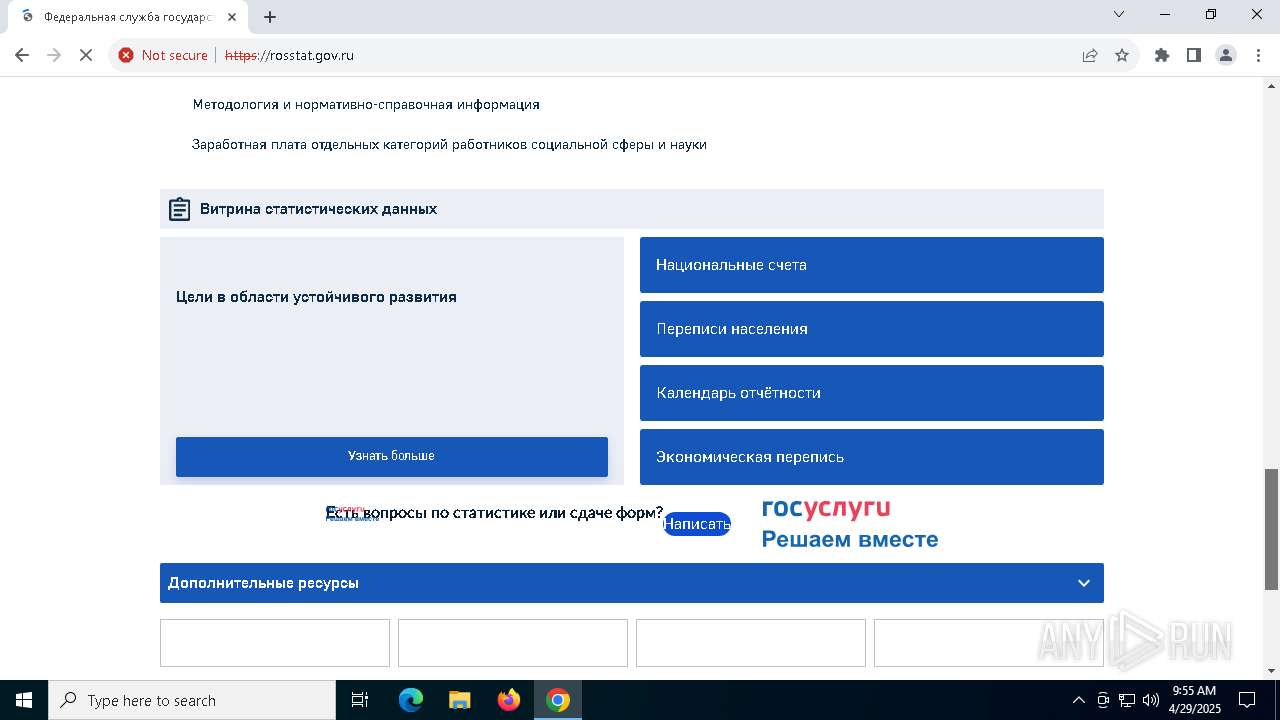Click Есть вопросы по статистике text

(494, 513)
